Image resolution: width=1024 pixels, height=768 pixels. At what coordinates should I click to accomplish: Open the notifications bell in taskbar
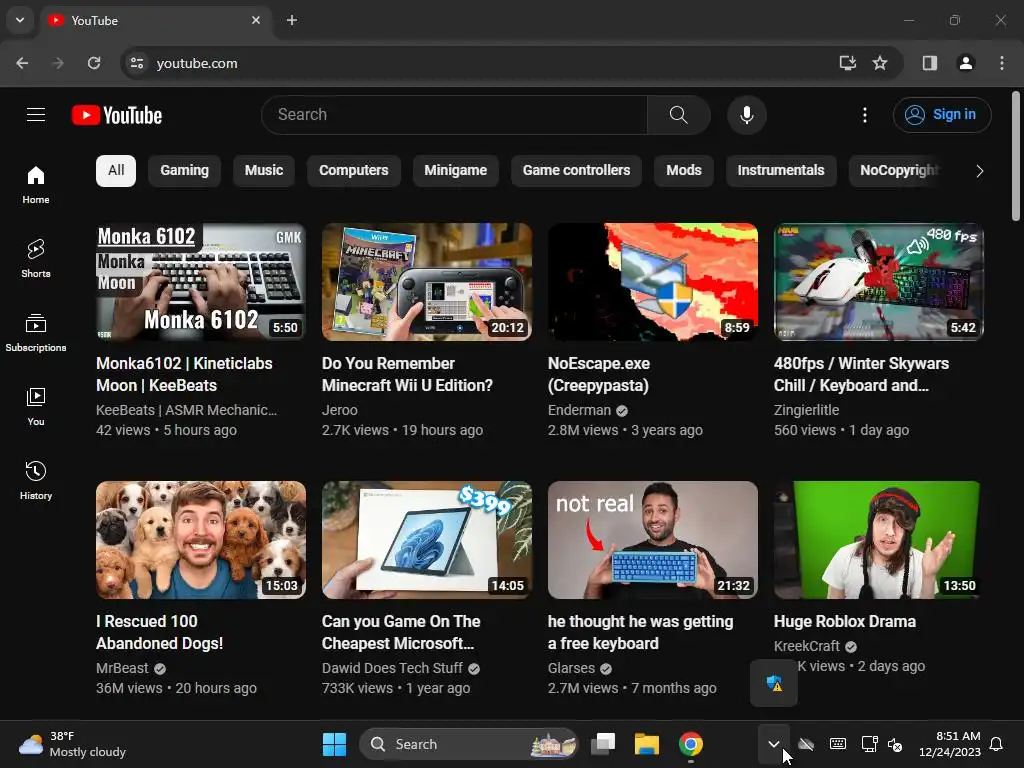click(x=997, y=744)
